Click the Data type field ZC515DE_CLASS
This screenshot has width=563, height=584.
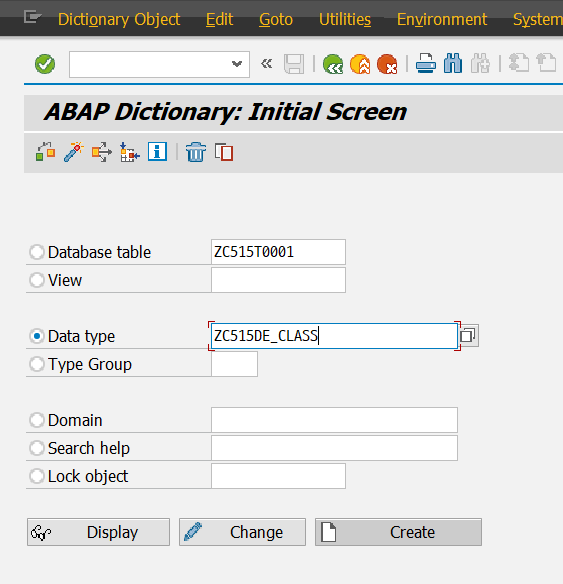(x=334, y=336)
